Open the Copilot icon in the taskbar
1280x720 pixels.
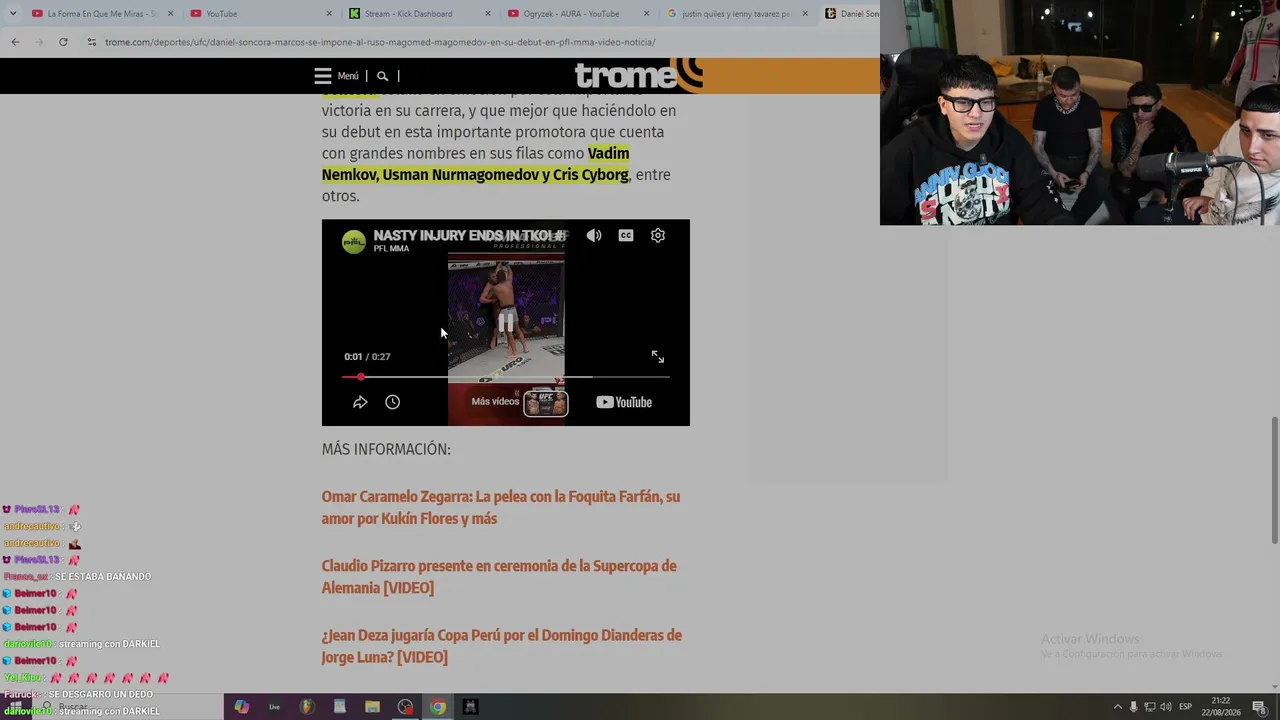point(241,707)
